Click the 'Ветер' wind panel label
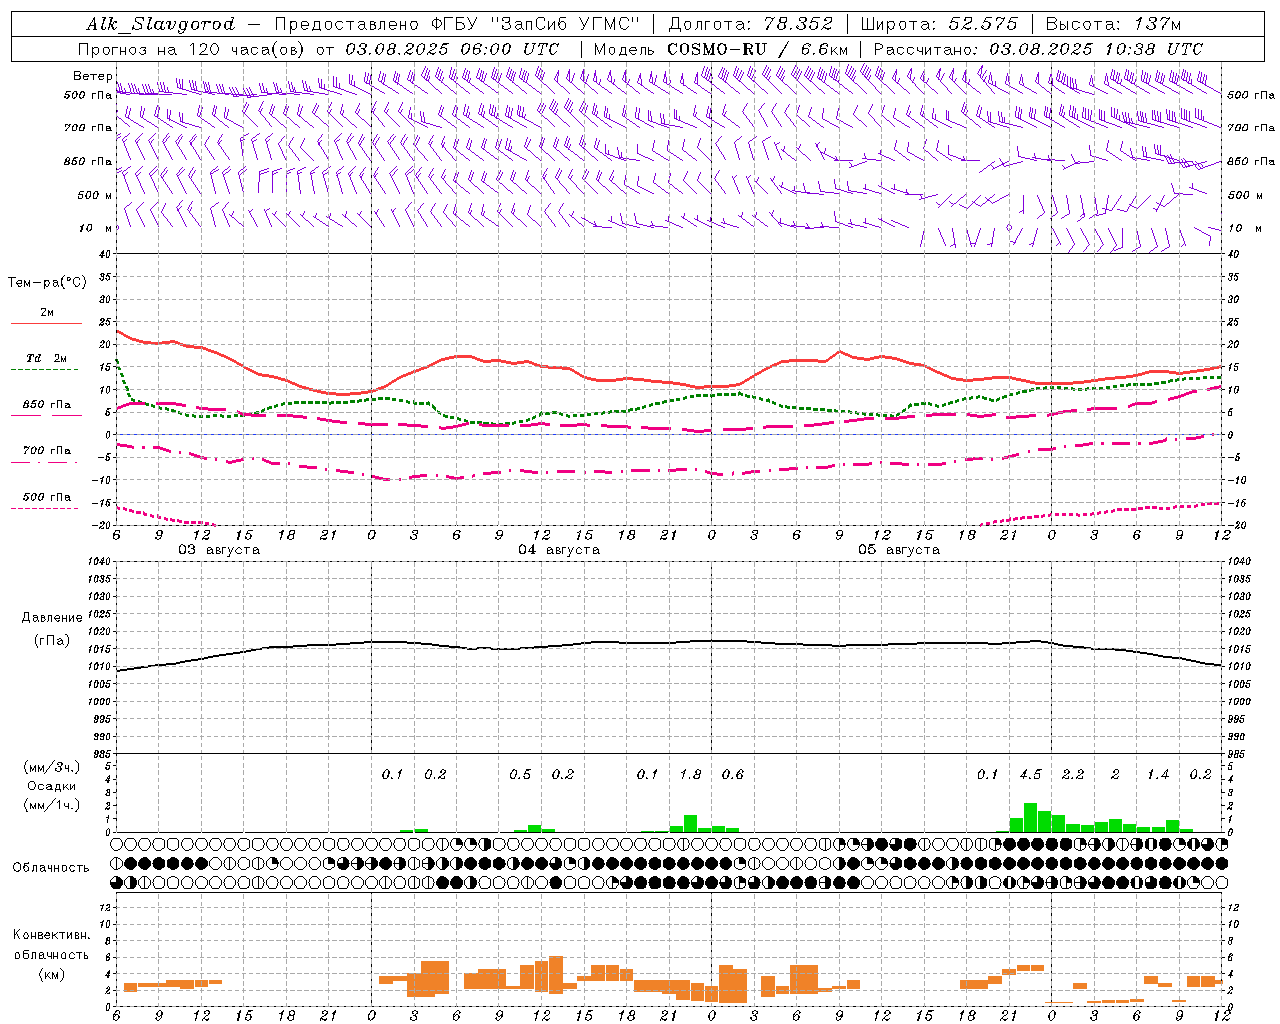 (93, 76)
